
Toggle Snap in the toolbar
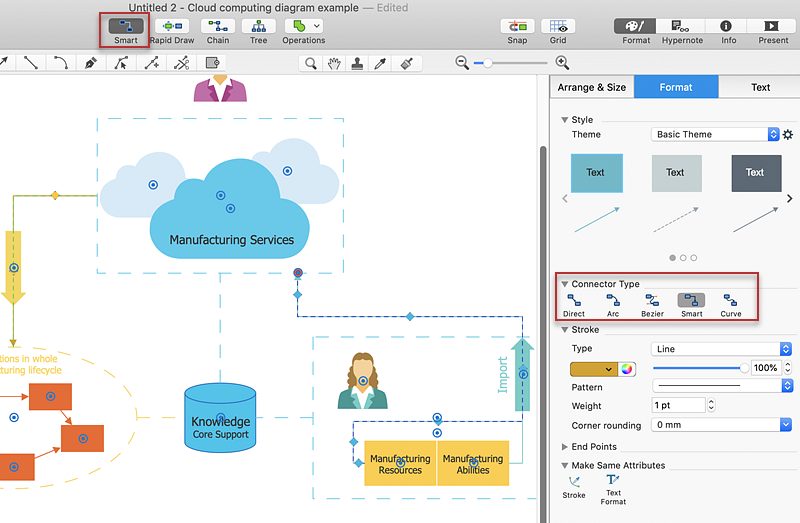[x=517, y=27]
